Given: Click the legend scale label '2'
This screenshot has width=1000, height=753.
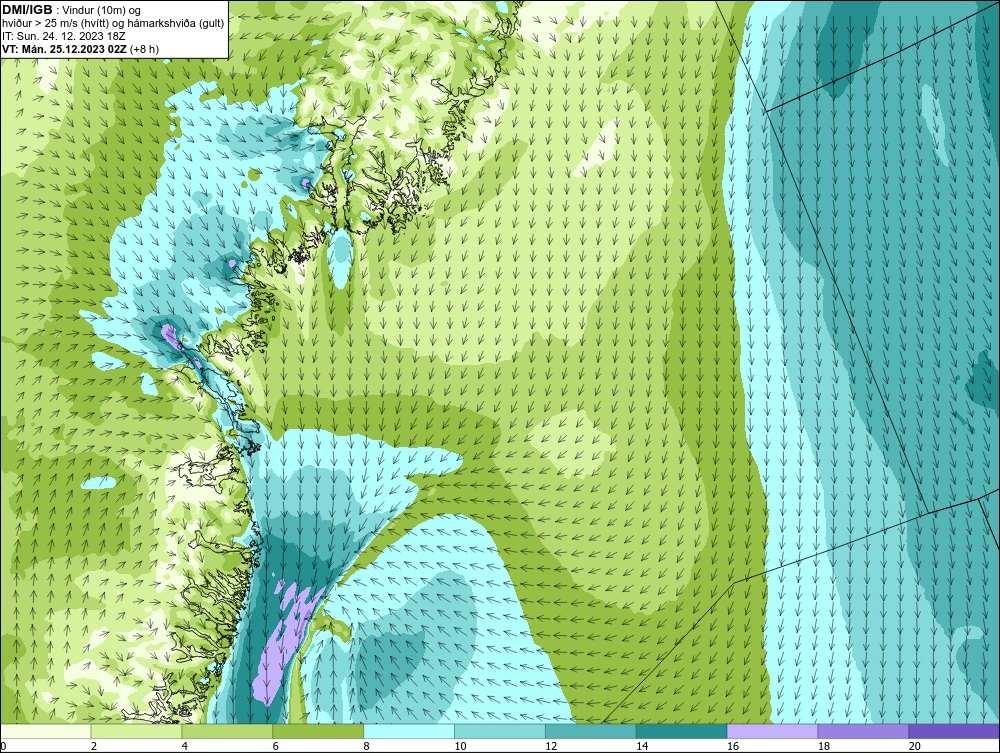Looking at the screenshot, I should [x=94, y=746].
